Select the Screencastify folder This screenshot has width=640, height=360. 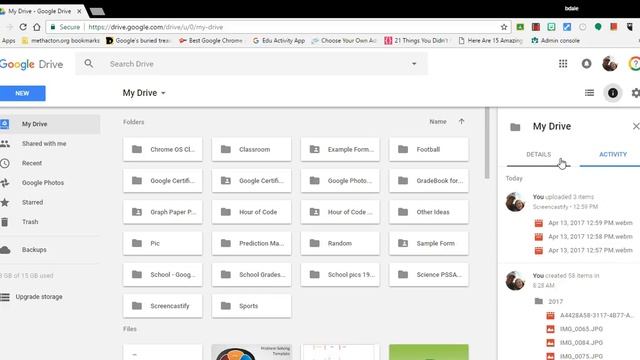pyautogui.click(x=162, y=306)
